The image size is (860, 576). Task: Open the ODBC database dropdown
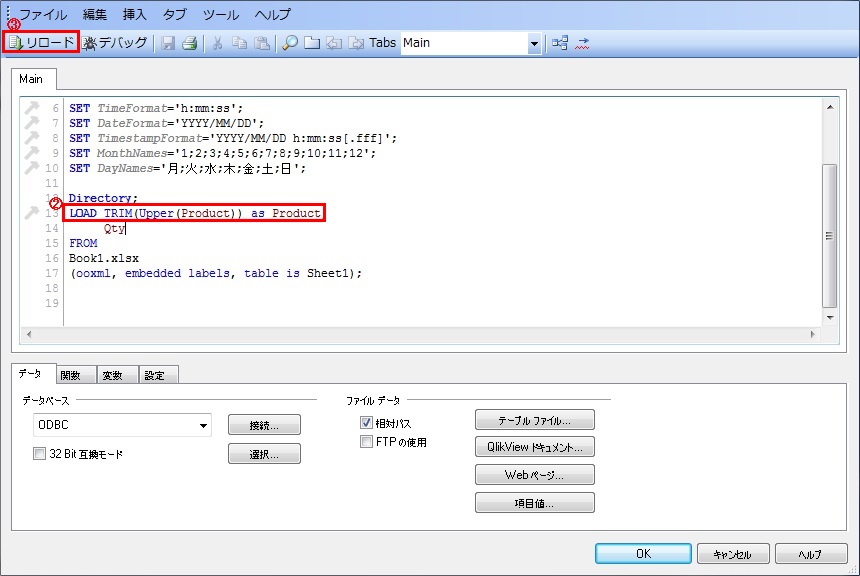click(x=205, y=424)
